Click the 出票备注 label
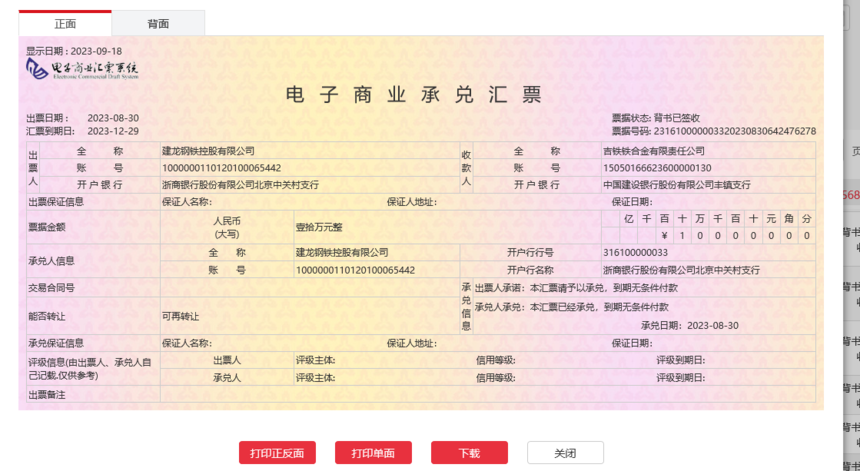The image size is (860, 471). 47,395
